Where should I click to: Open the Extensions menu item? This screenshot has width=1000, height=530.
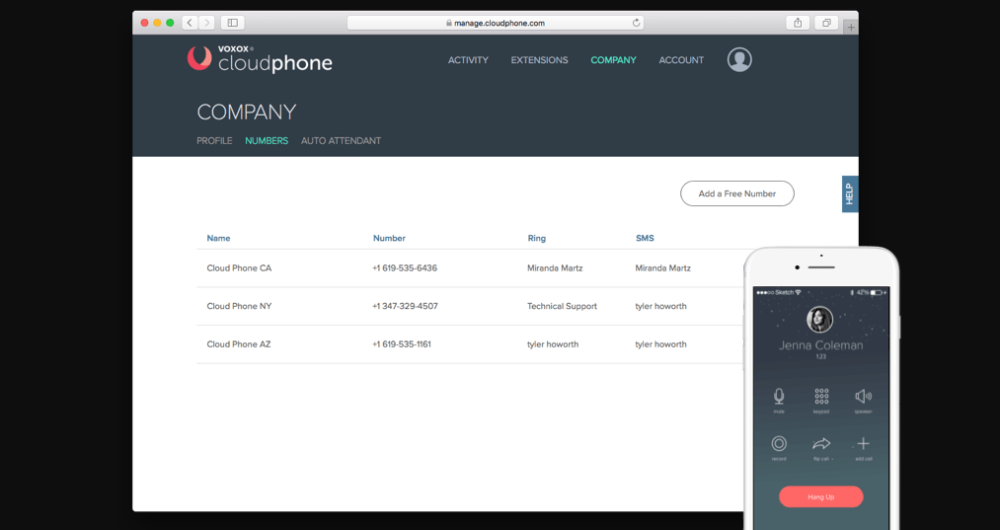click(539, 60)
